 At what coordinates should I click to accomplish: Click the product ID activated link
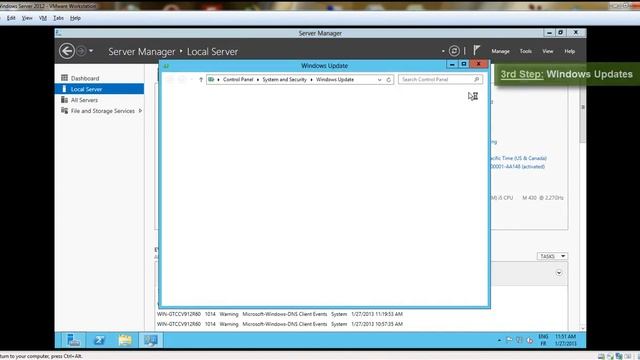pyautogui.click(x=518, y=167)
